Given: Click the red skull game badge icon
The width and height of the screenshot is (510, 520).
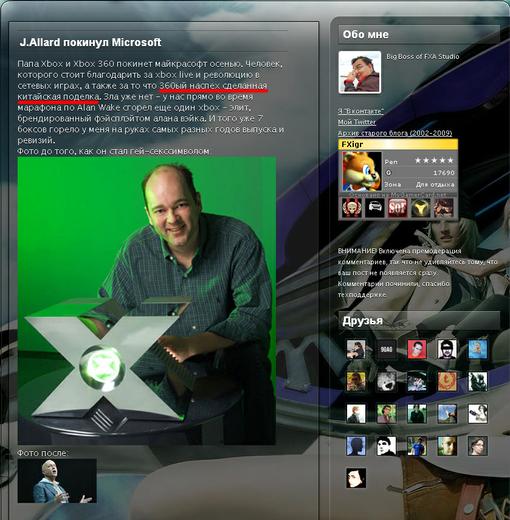Looking at the screenshot, I should (x=352, y=208).
